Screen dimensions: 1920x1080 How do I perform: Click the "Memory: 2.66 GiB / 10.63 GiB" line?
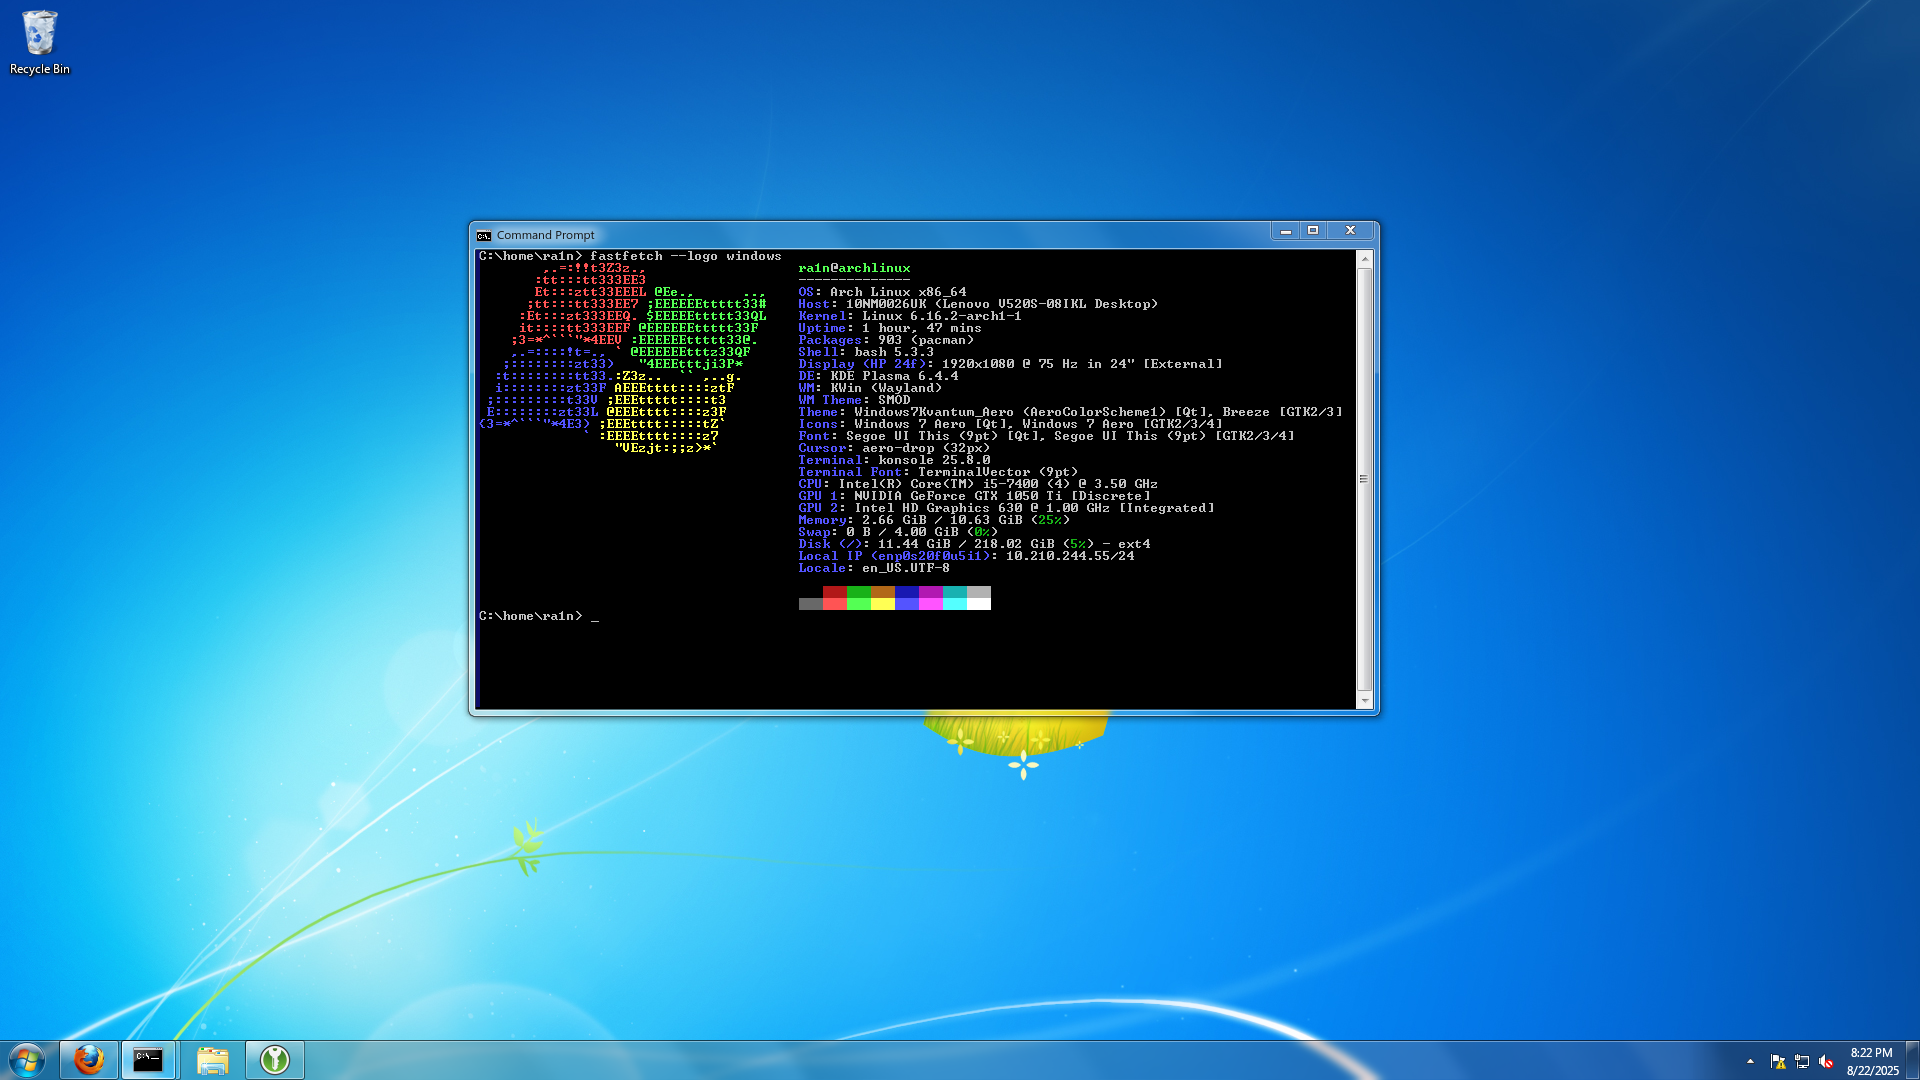934,520
